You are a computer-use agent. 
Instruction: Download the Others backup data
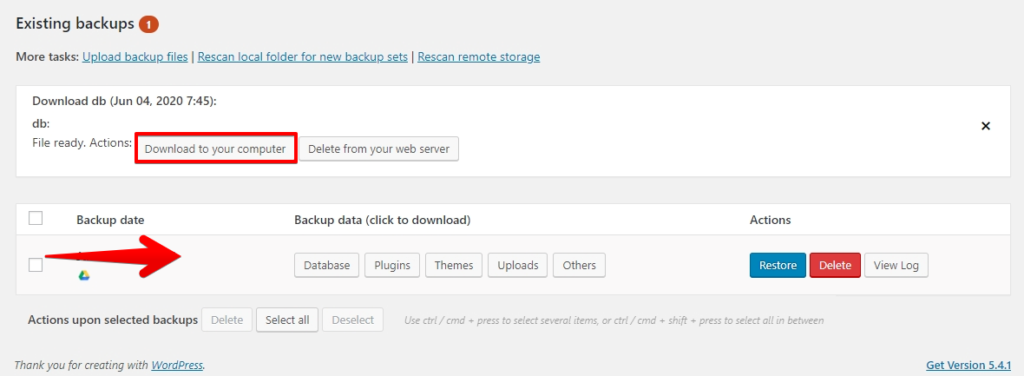[579, 266]
